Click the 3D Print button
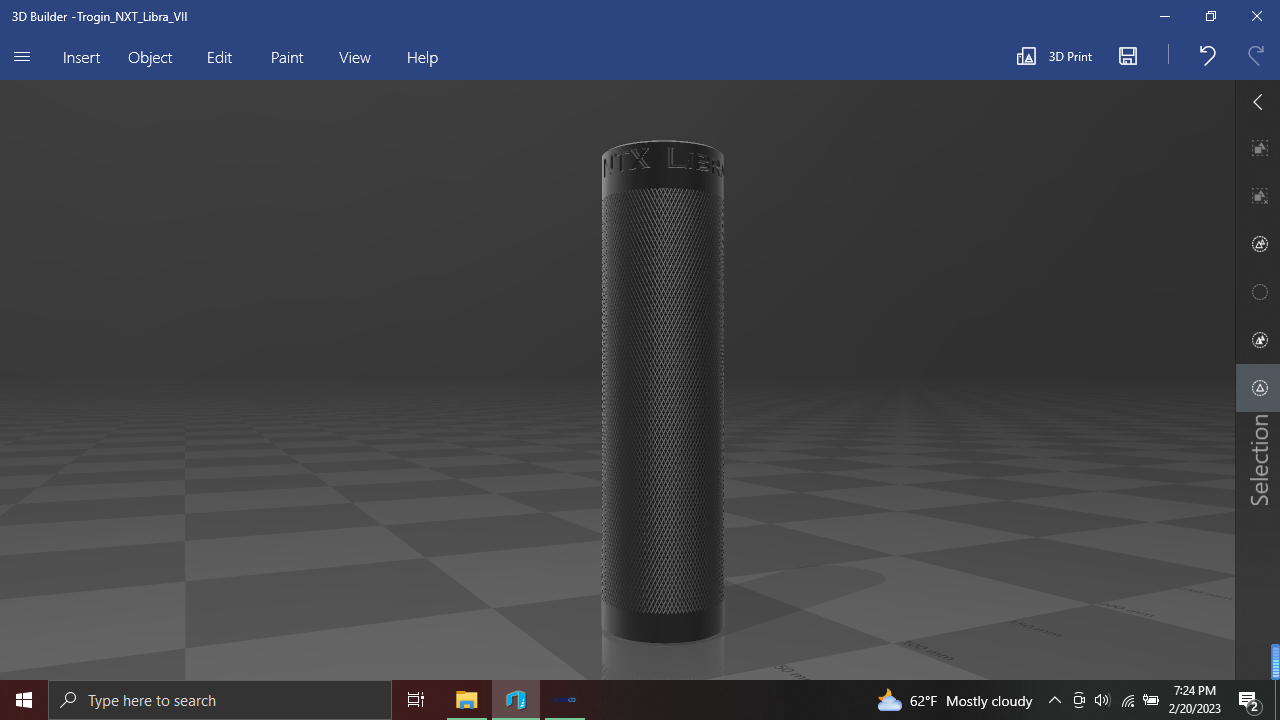The image size is (1280, 720). [1055, 57]
